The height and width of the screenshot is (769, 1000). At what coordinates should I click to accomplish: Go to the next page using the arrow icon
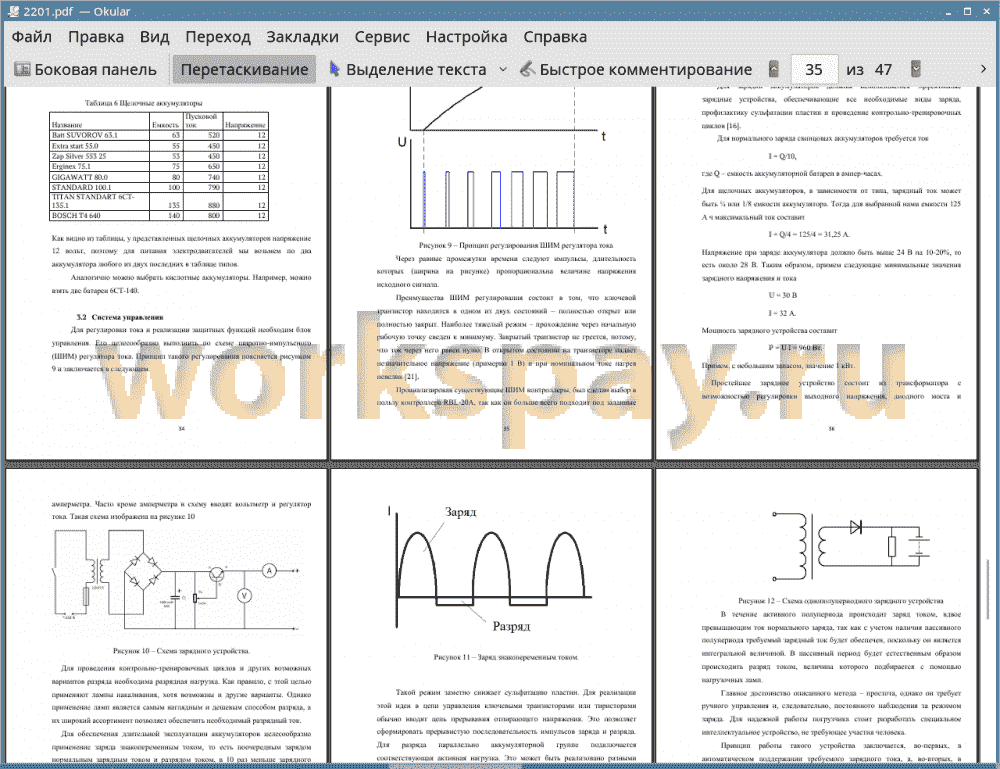click(916, 69)
